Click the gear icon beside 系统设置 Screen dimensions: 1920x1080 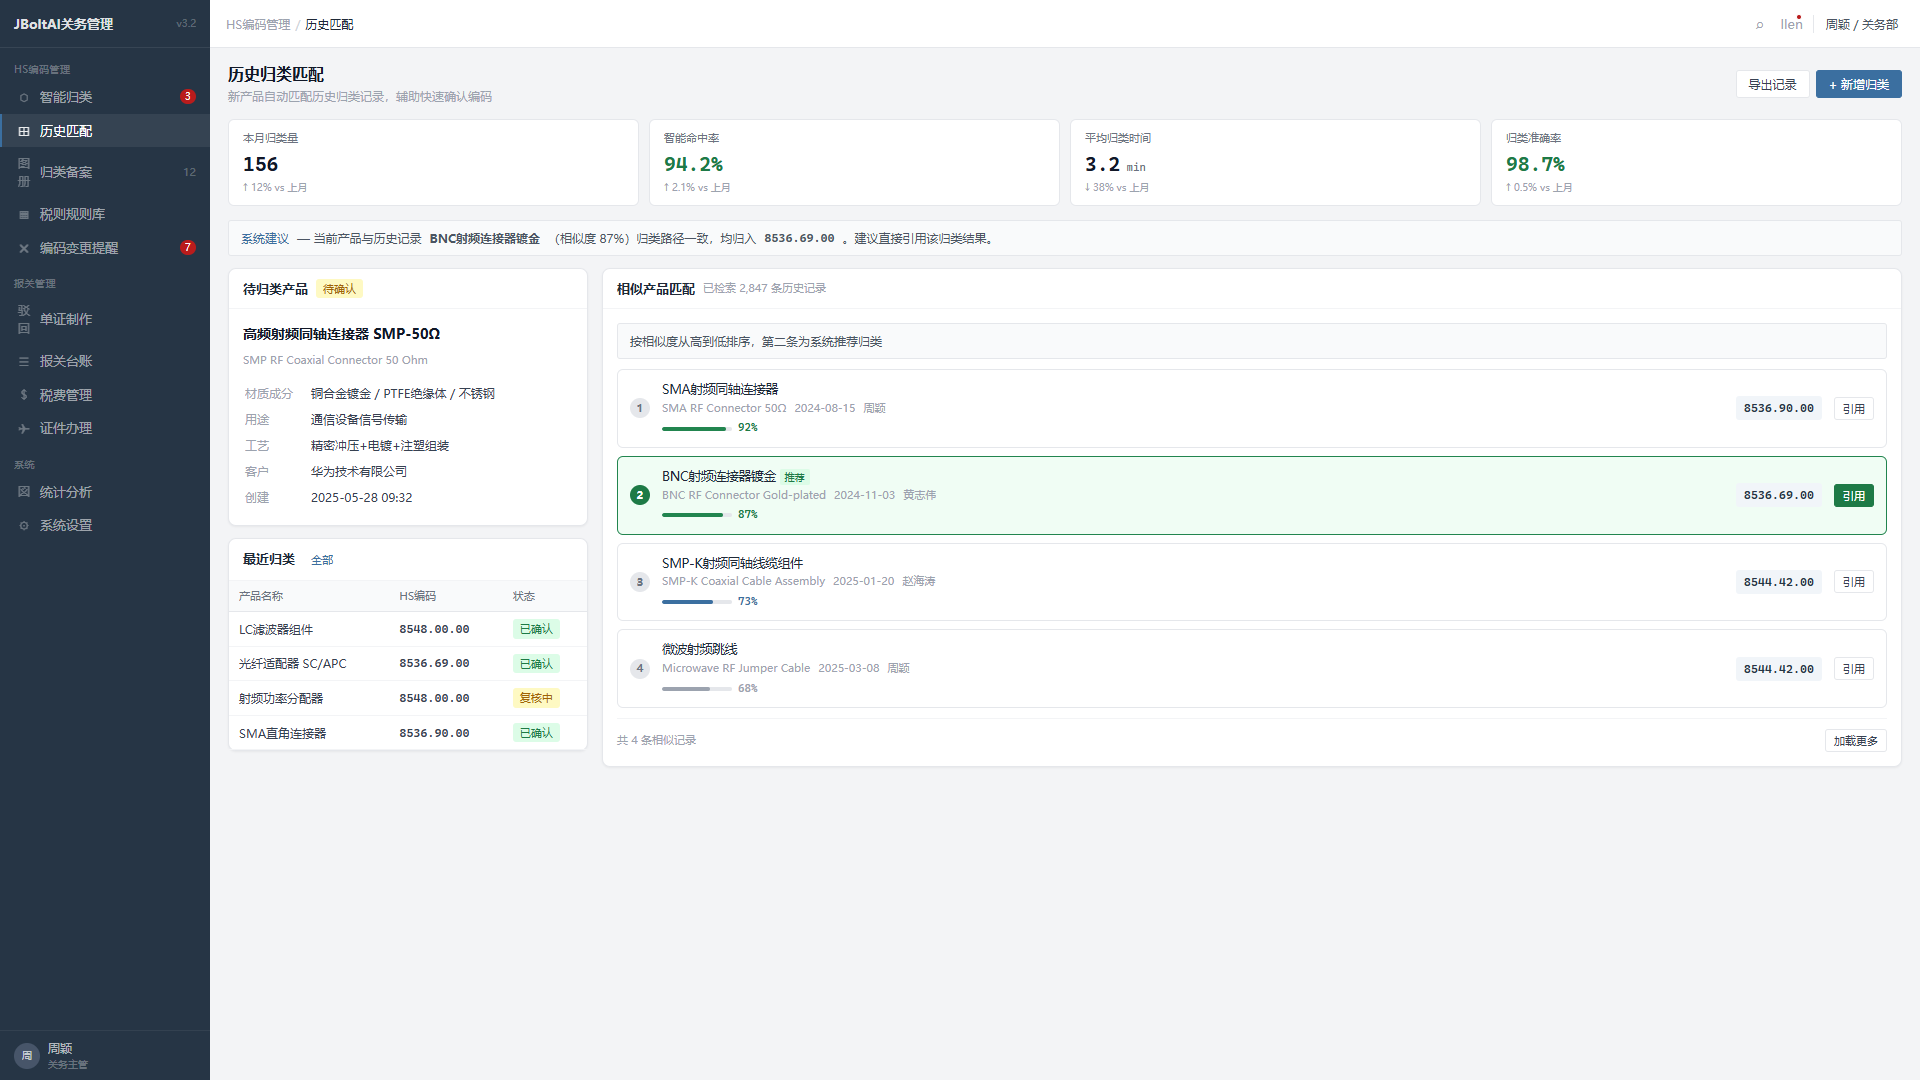pyautogui.click(x=24, y=525)
